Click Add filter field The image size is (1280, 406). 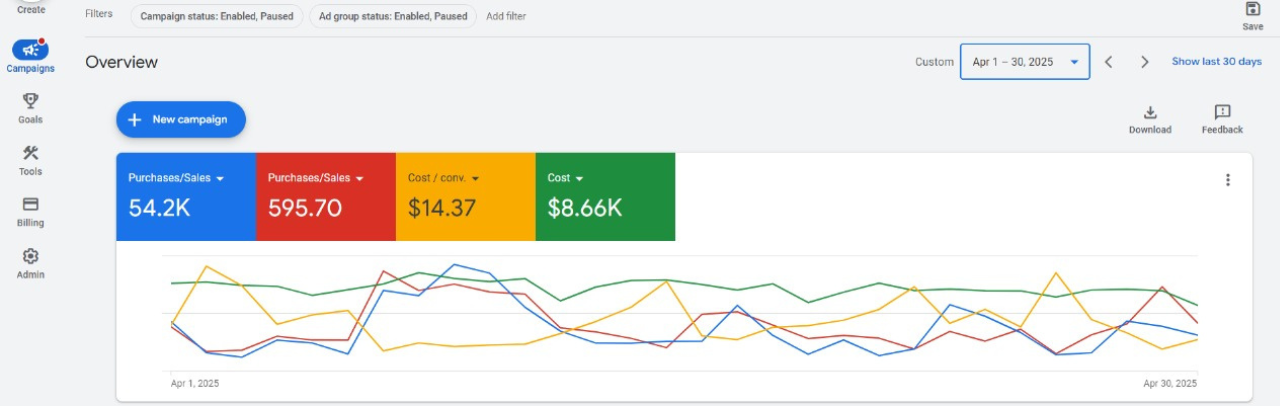tap(506, 16)
